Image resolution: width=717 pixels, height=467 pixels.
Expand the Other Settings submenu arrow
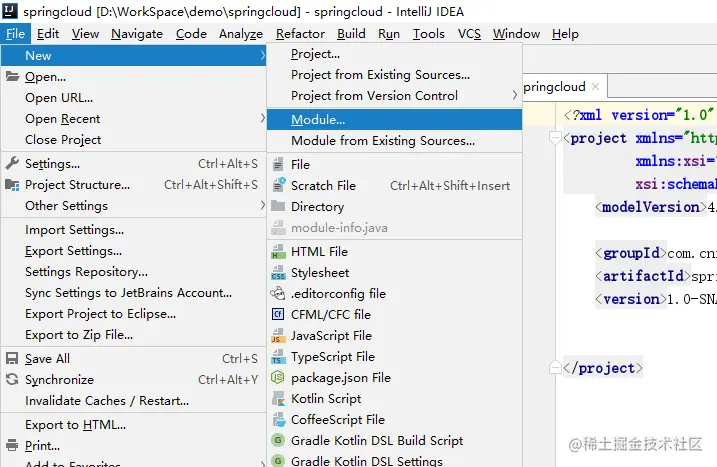point(262,205)
